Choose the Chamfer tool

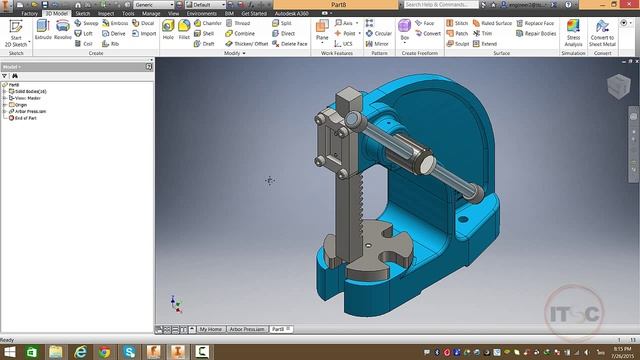click(x=208, y=23)
